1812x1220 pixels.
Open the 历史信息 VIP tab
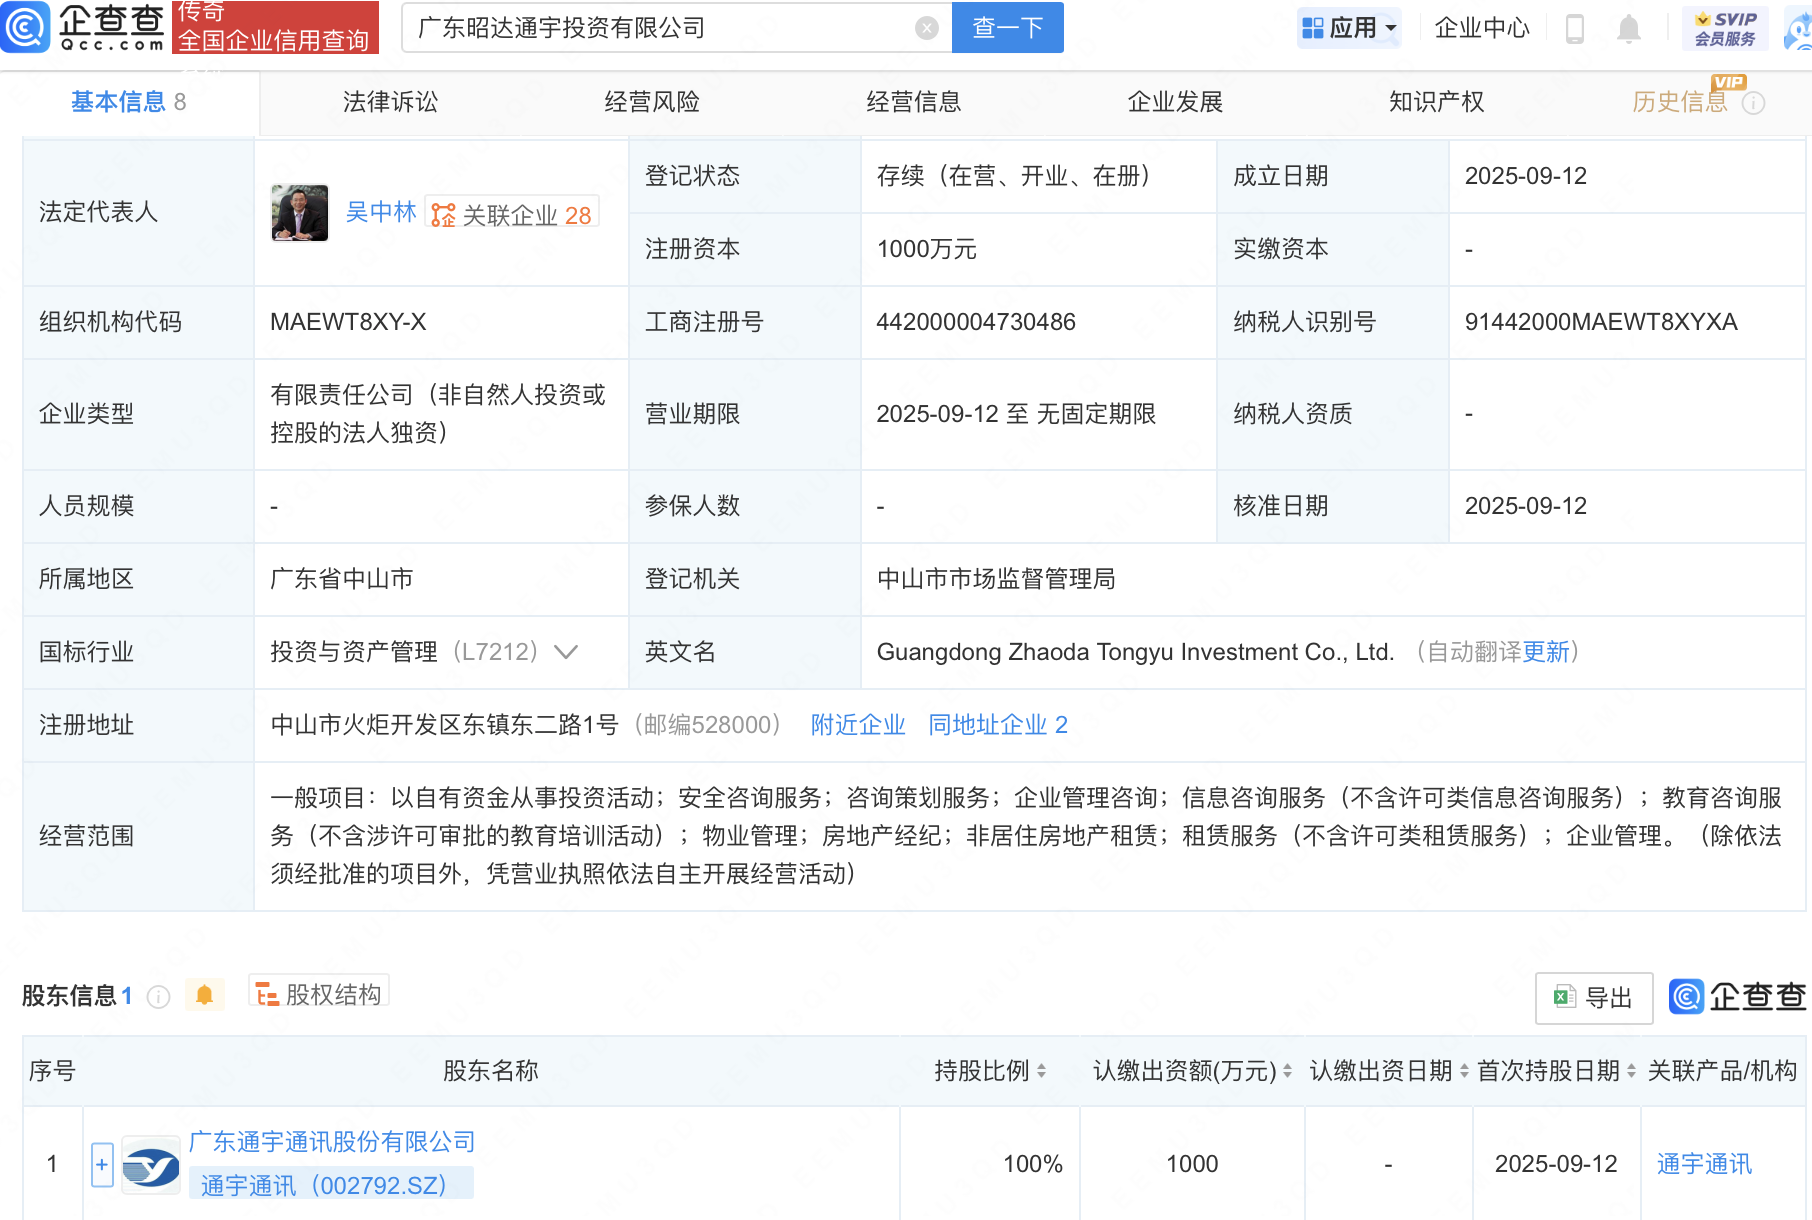click(1680, 102)
